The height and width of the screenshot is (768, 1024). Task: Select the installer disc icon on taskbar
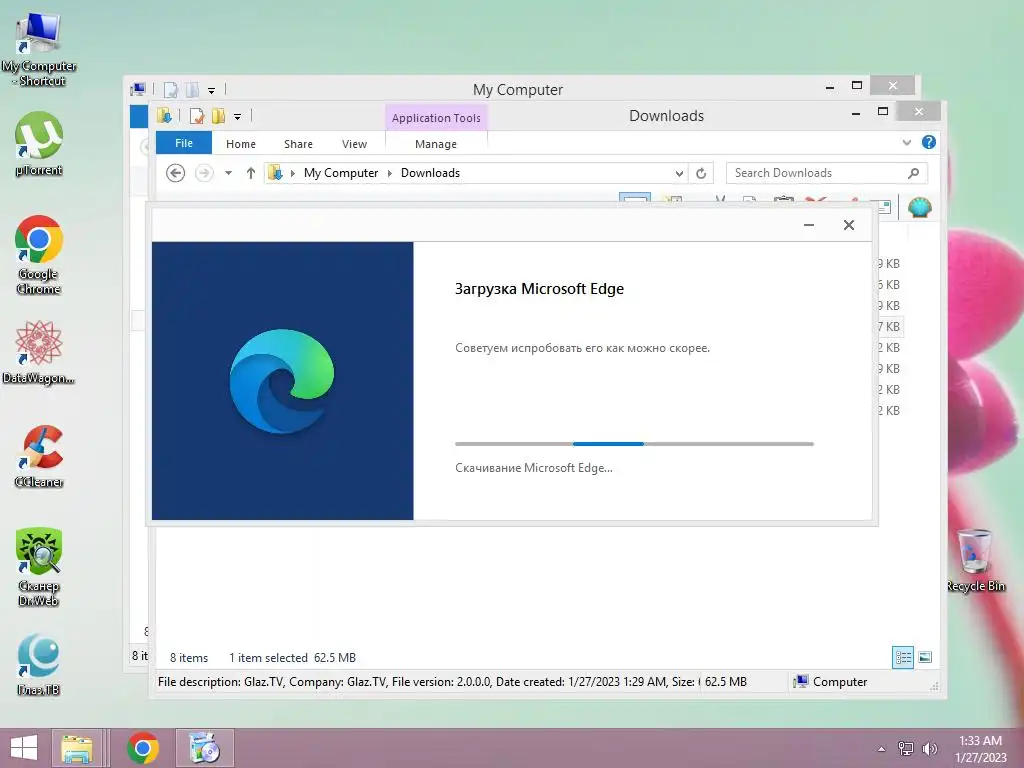tap(204, 748)
